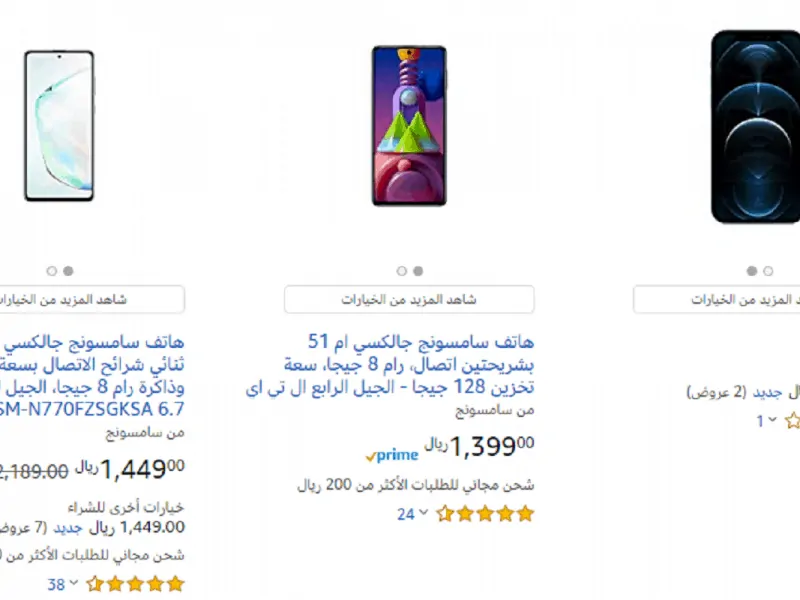This screenshot has width=800, height=600.
Task: Click the Prime badge icon beside 1,399 price
Action: pos(392,455)
